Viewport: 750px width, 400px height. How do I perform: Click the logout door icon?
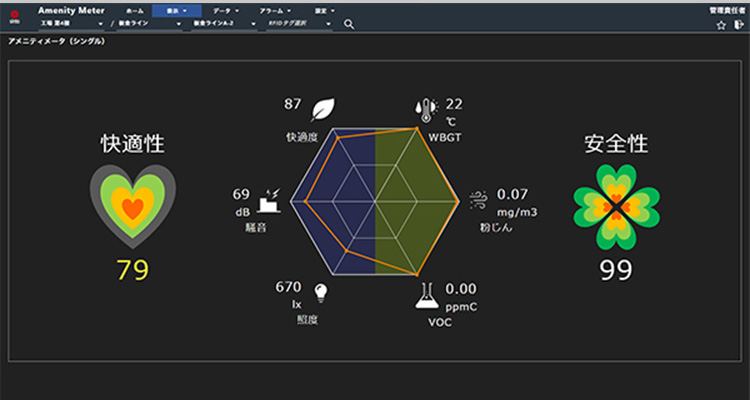(x=738, y=25)
